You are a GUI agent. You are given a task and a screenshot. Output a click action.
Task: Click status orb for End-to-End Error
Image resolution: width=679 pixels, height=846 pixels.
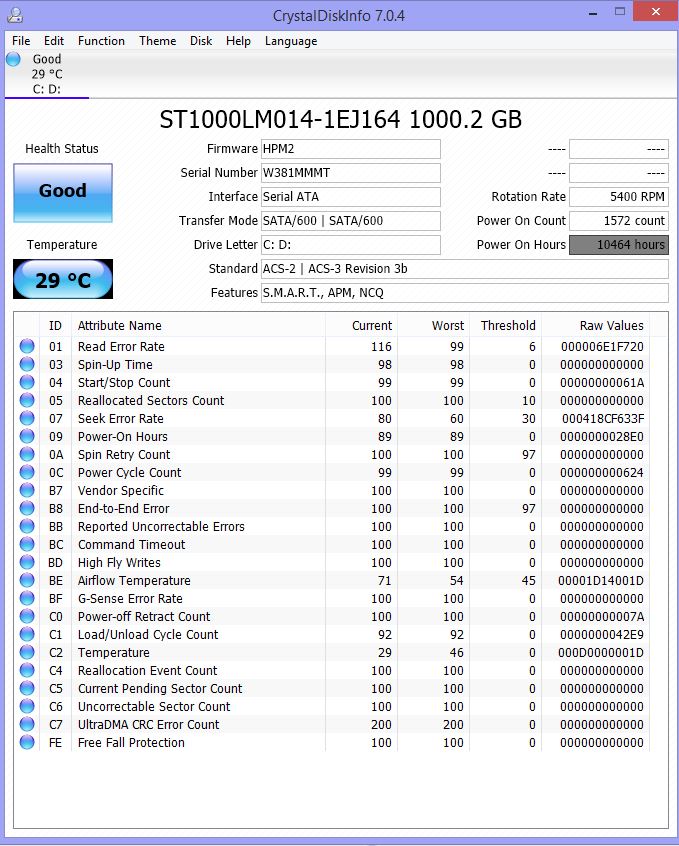(x=27, y=508)
